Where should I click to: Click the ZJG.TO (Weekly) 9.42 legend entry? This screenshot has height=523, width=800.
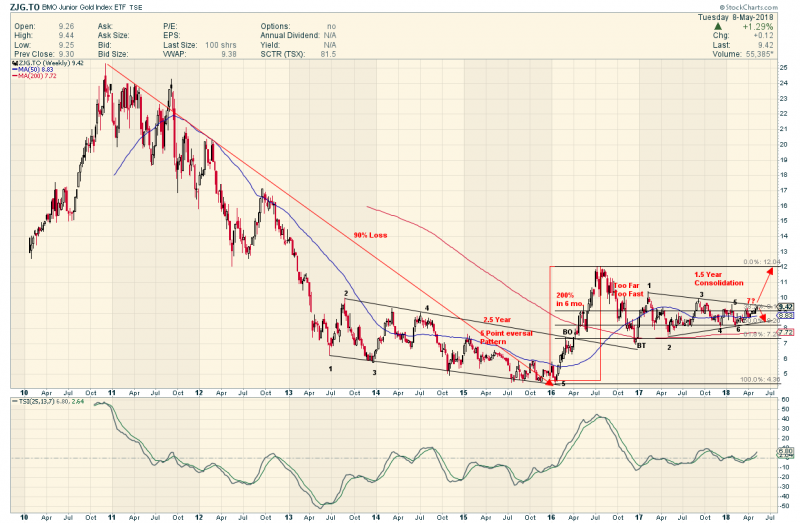[47, 63]
